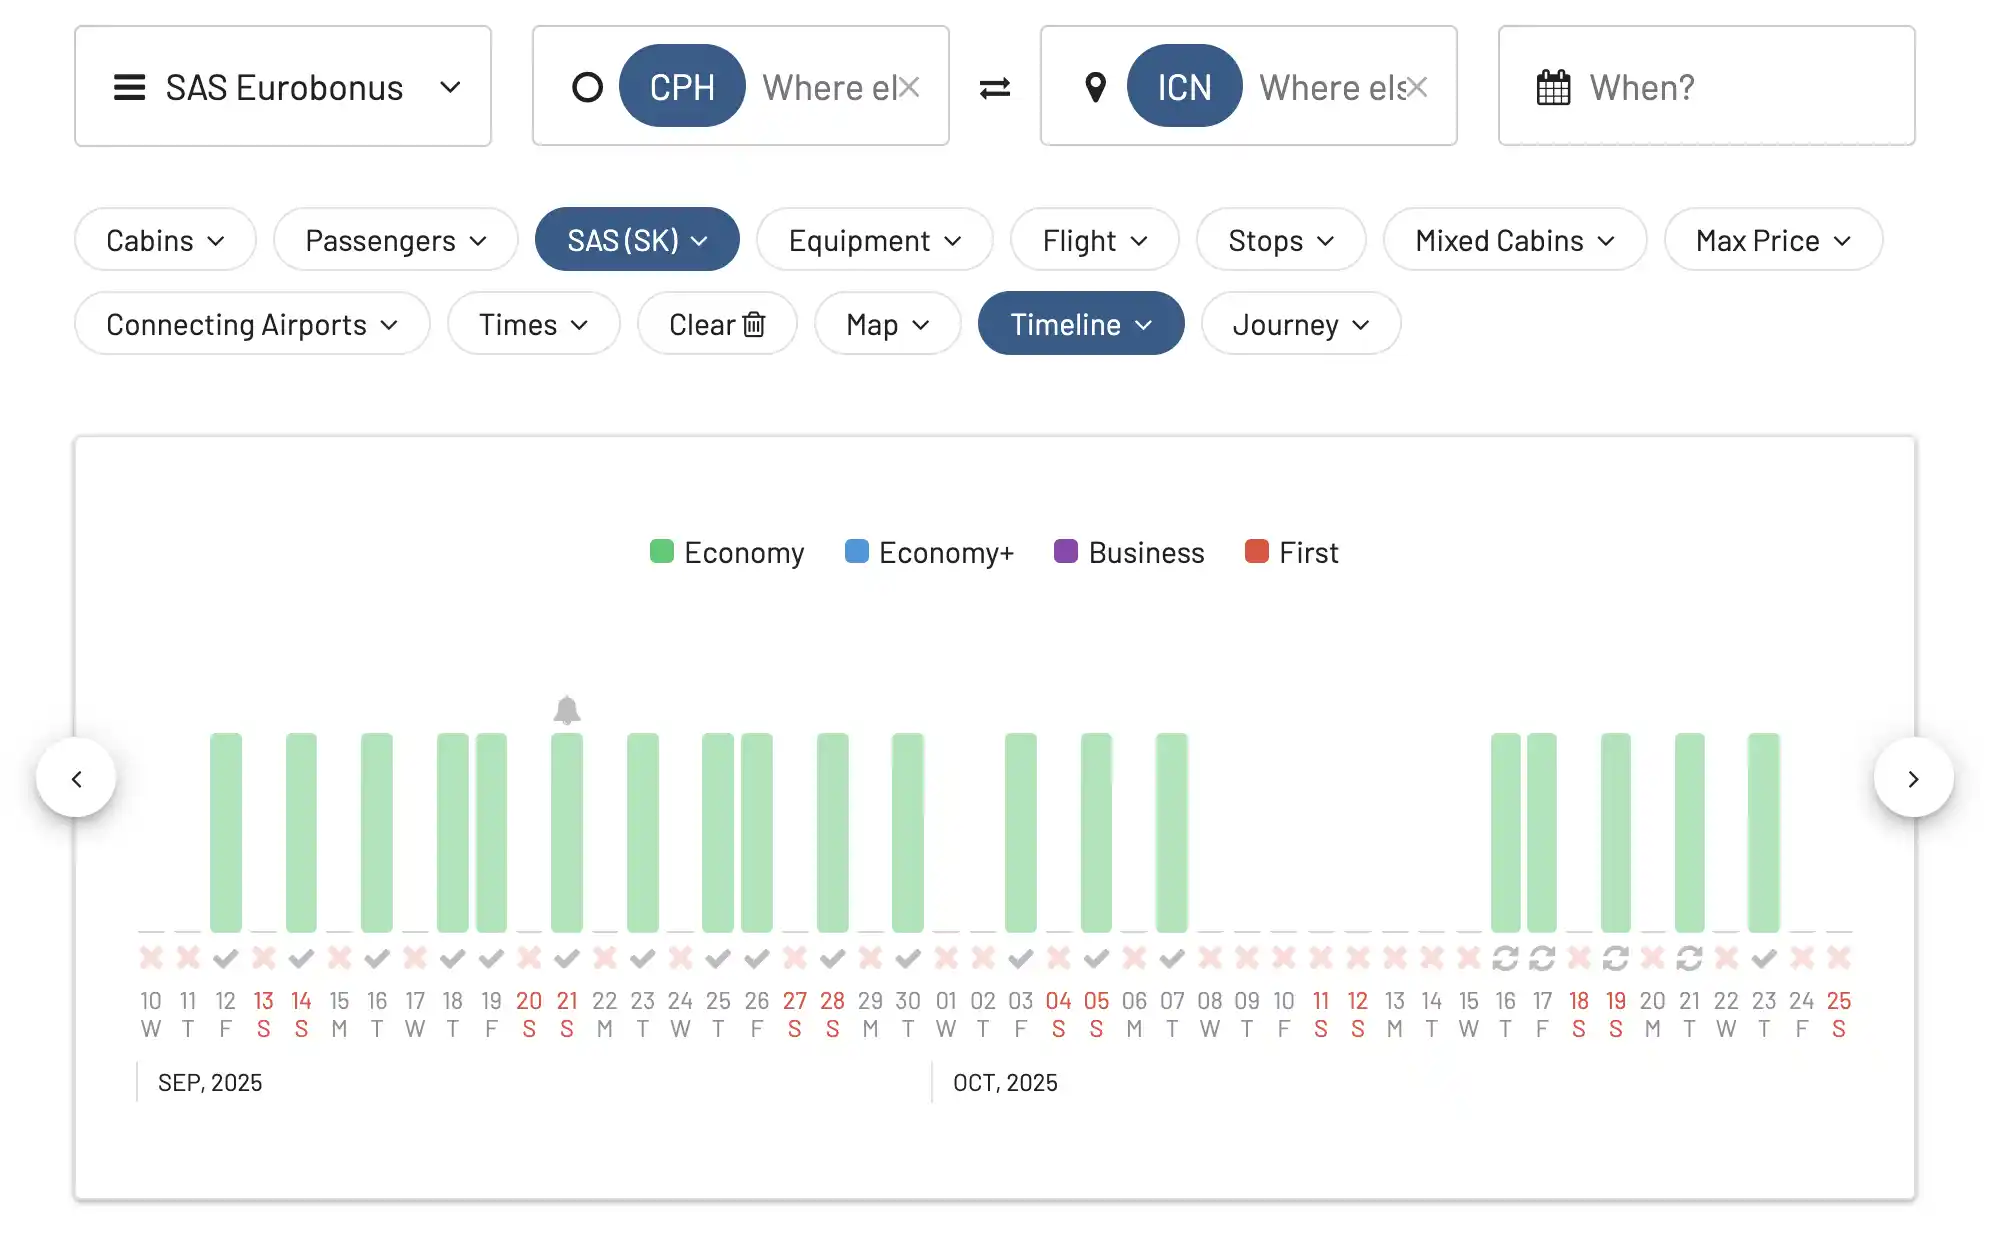Toggle Business series in legend
2000x1242 pixels.
[1129, 552]
